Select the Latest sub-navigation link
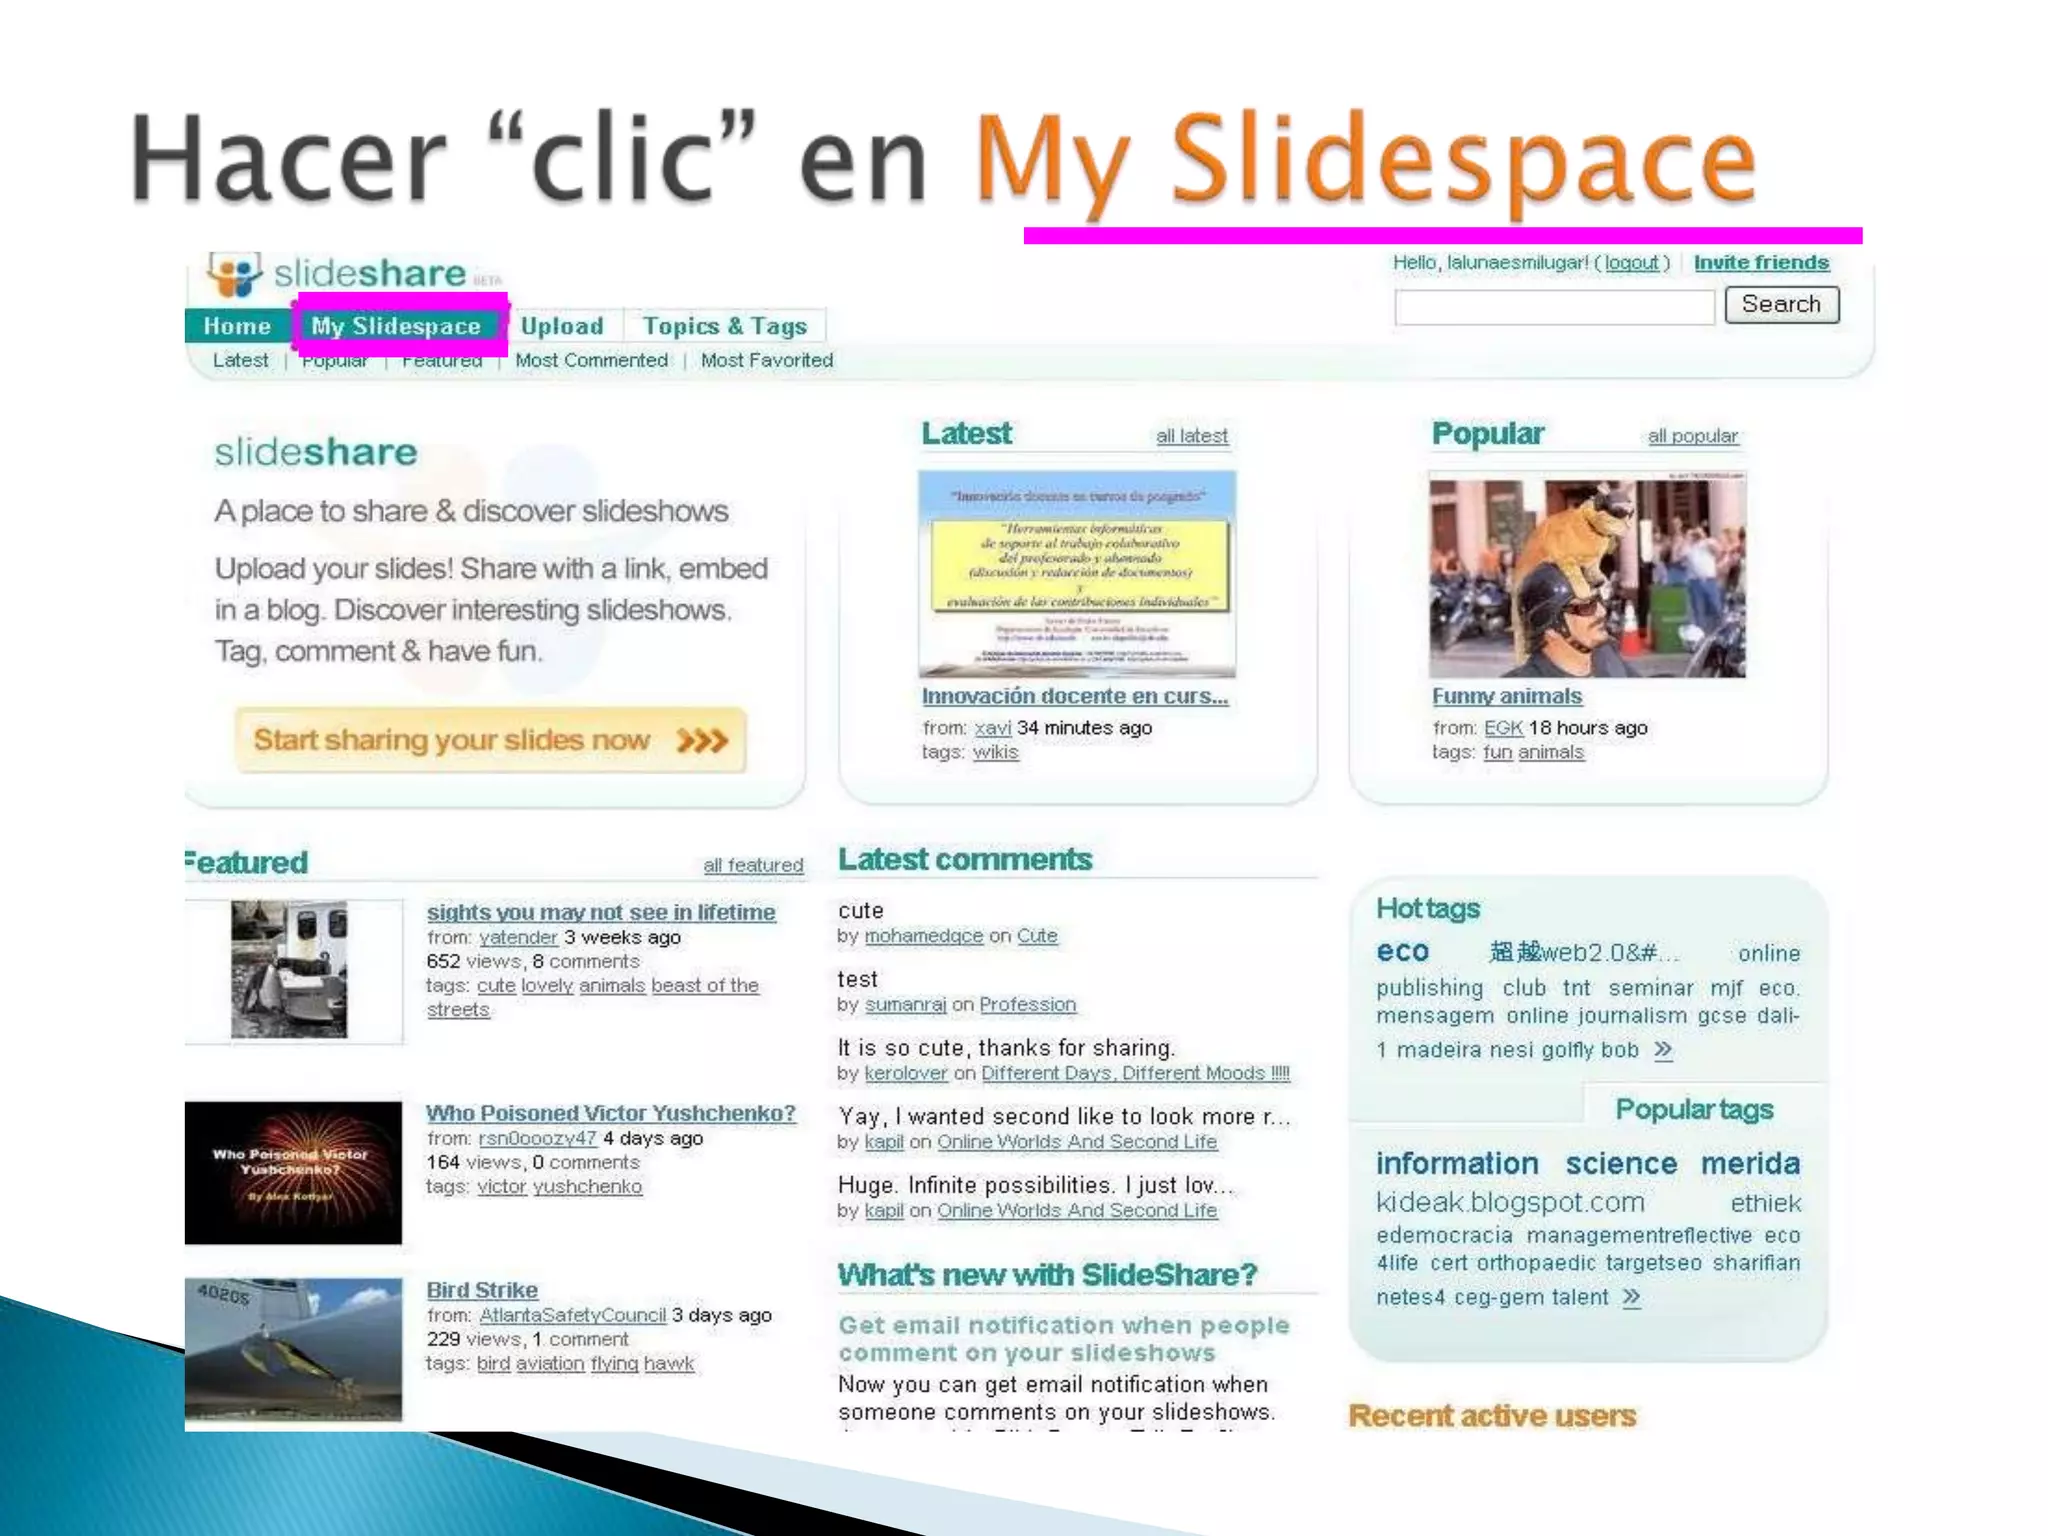 240,360
